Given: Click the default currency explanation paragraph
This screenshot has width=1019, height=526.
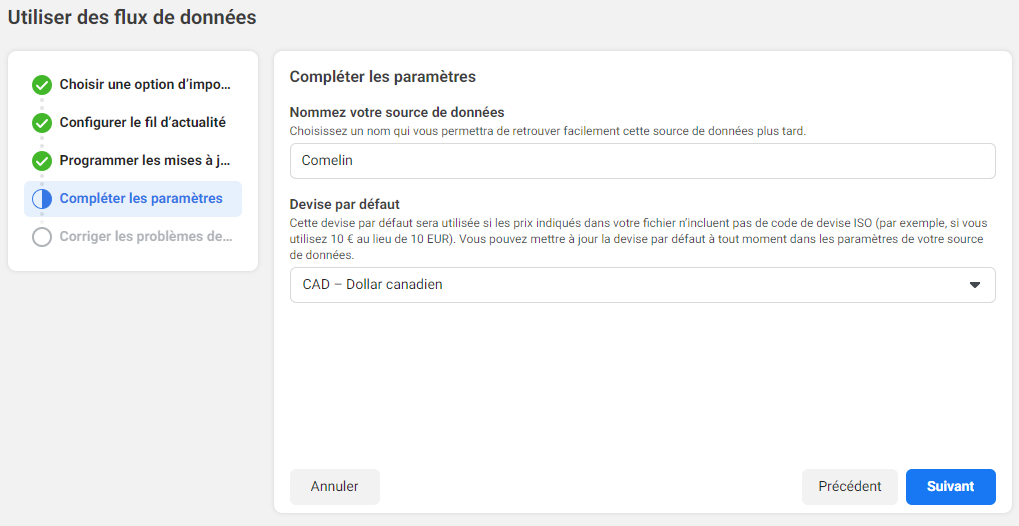Looking at the screenshot, I should 639,239.
